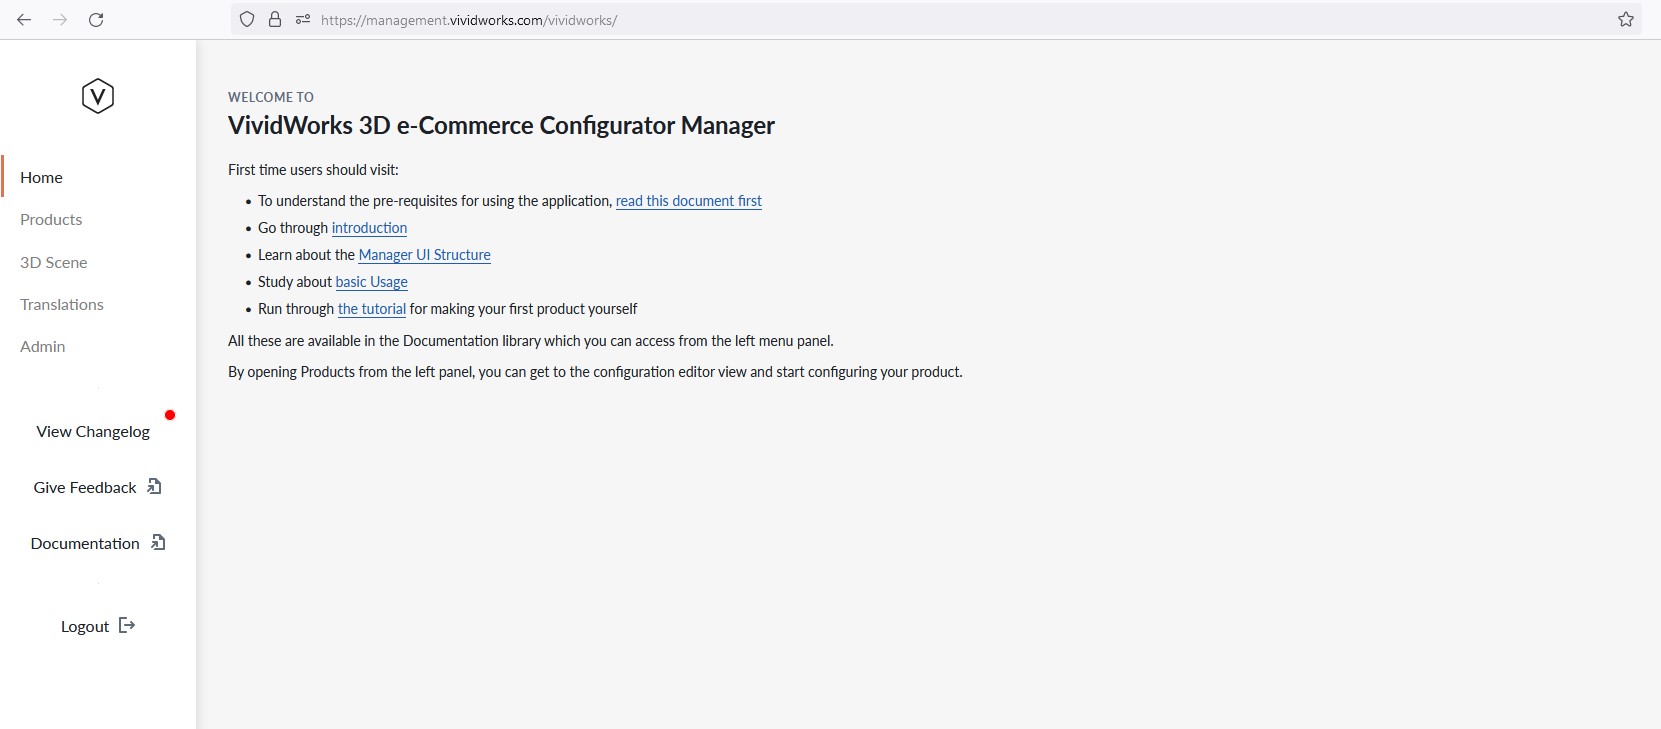The width and height of the screenshot is (1661, 729).
Task: Click the external link icon beside Give Feedback
Action: point(154,486)
